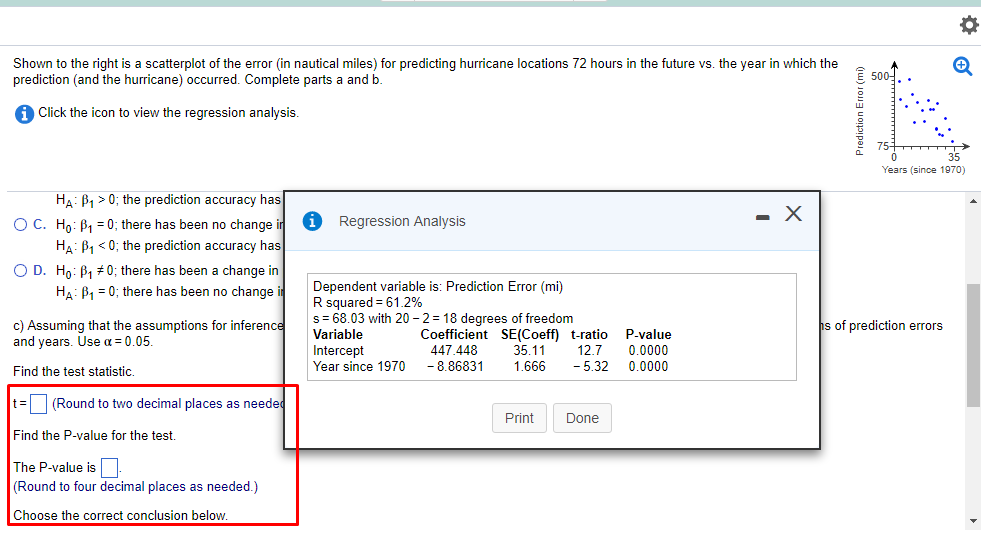Click the vertical scrollbar thumb
The width and height of the screenshot is (981, 543).
[973, 345]
